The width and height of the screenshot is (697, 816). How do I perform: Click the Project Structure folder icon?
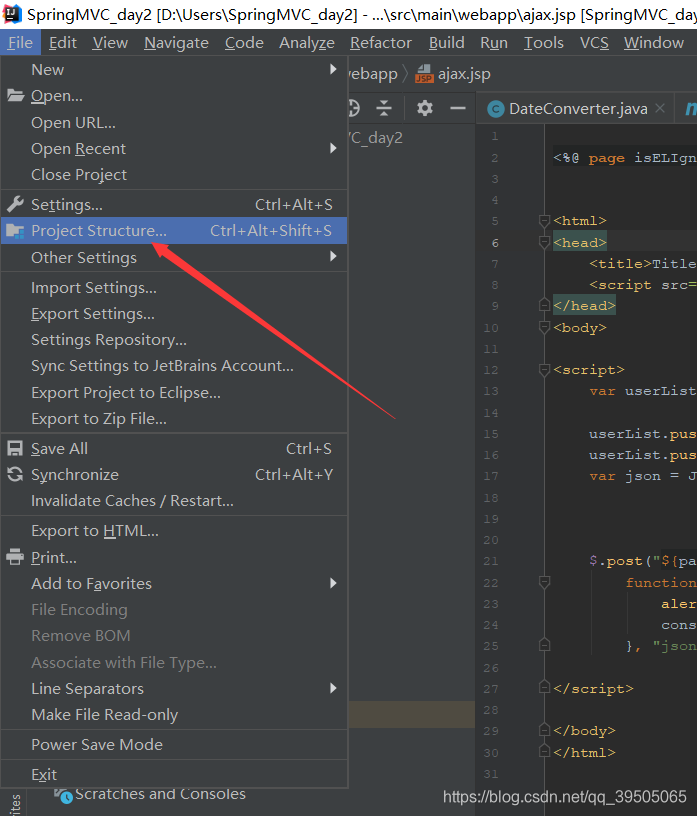tap(15, 231)
